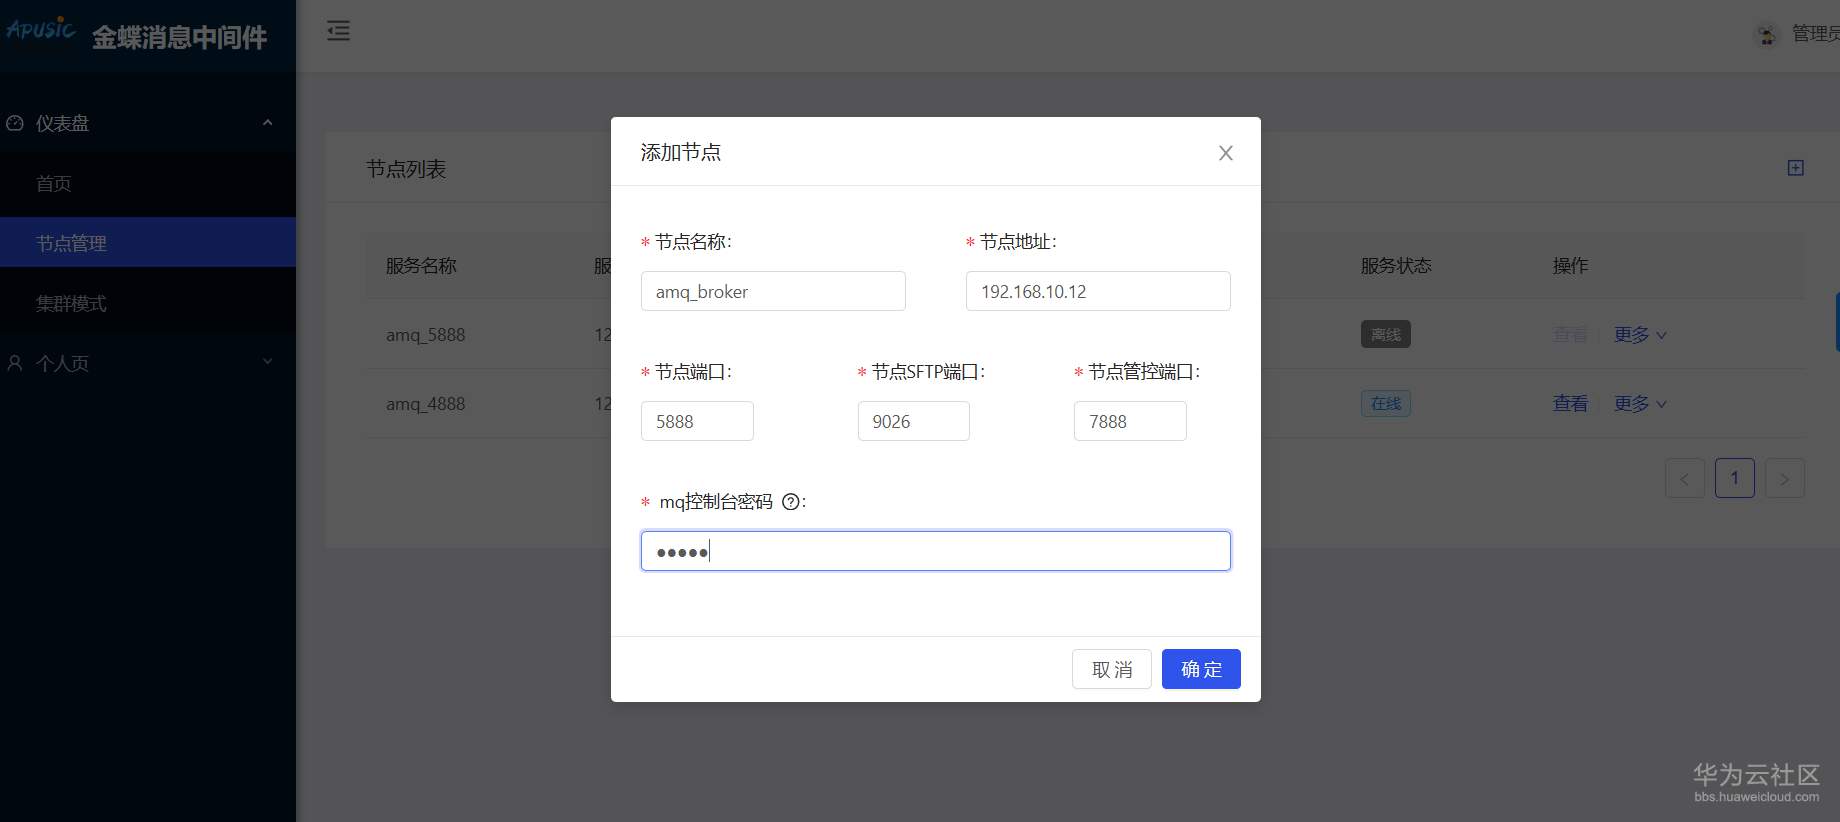
Task: Close the 添加节点 dialog
Action: click(x=1226, y=153)
